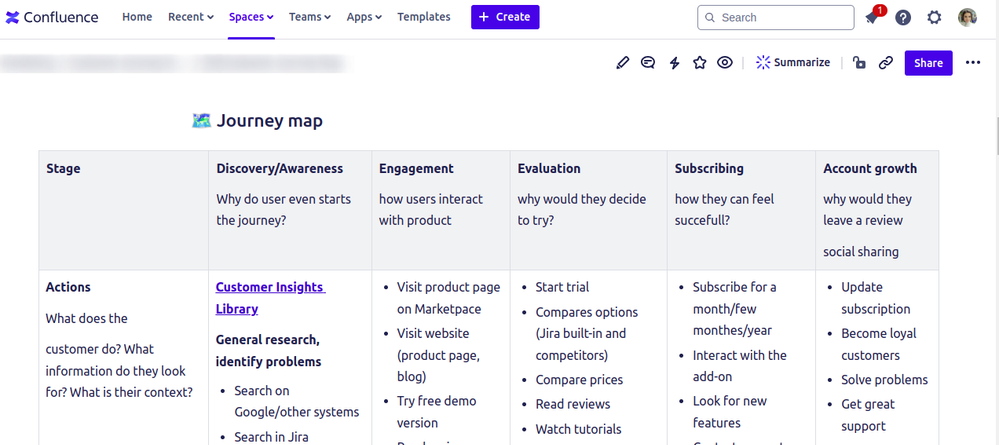This screenshot has height=445, width=999.
Task: Click into the Search field
Action: [775, 17]
